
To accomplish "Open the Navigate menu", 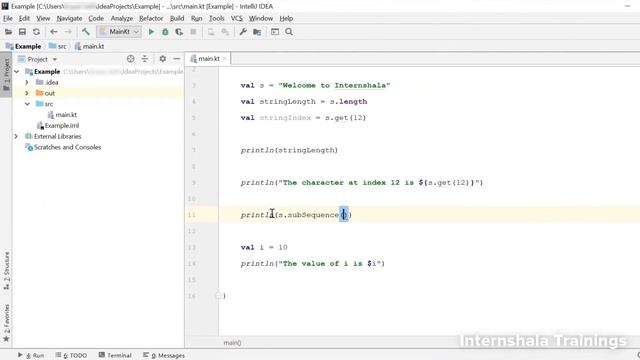I will point(69,18).
